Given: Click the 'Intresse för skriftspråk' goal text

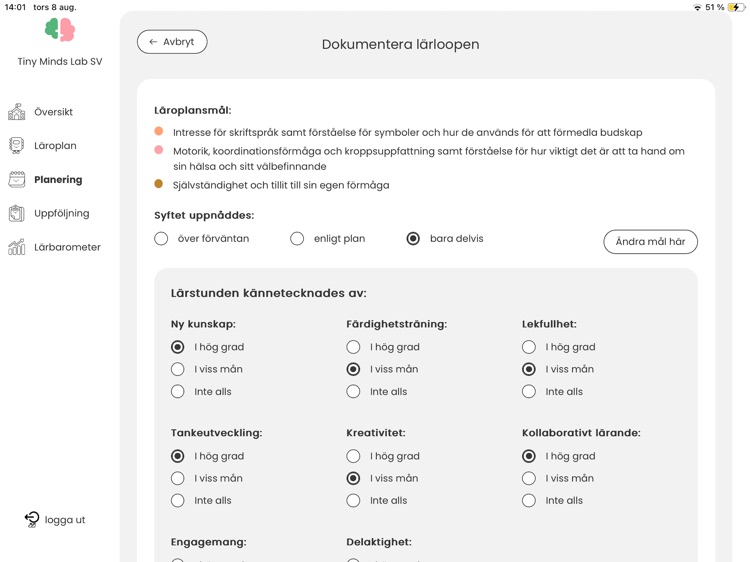Looking at the screenshot, I should coord(408,132).
